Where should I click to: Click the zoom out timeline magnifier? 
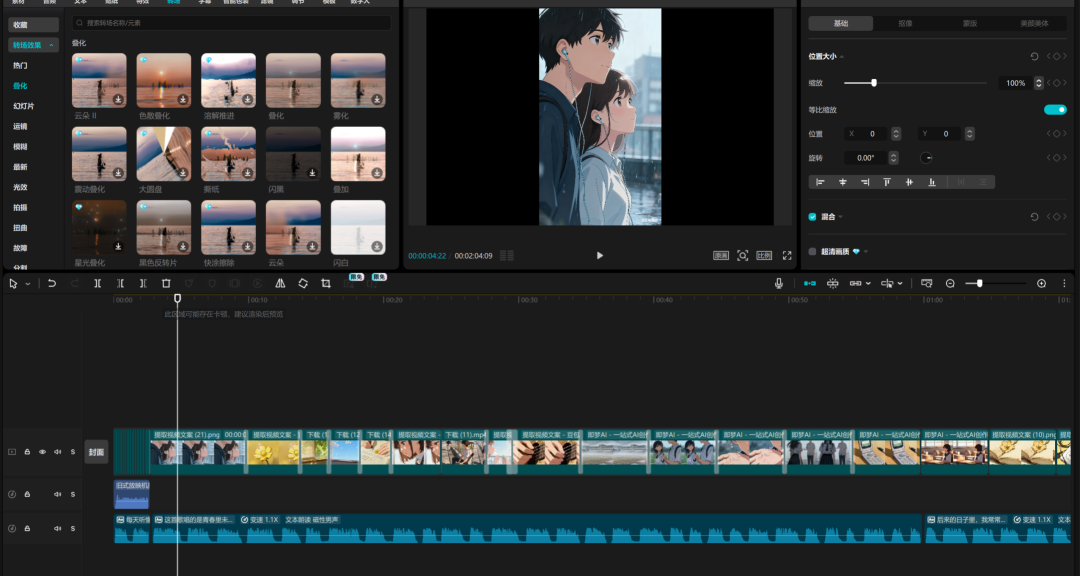[x=951, y=283]
